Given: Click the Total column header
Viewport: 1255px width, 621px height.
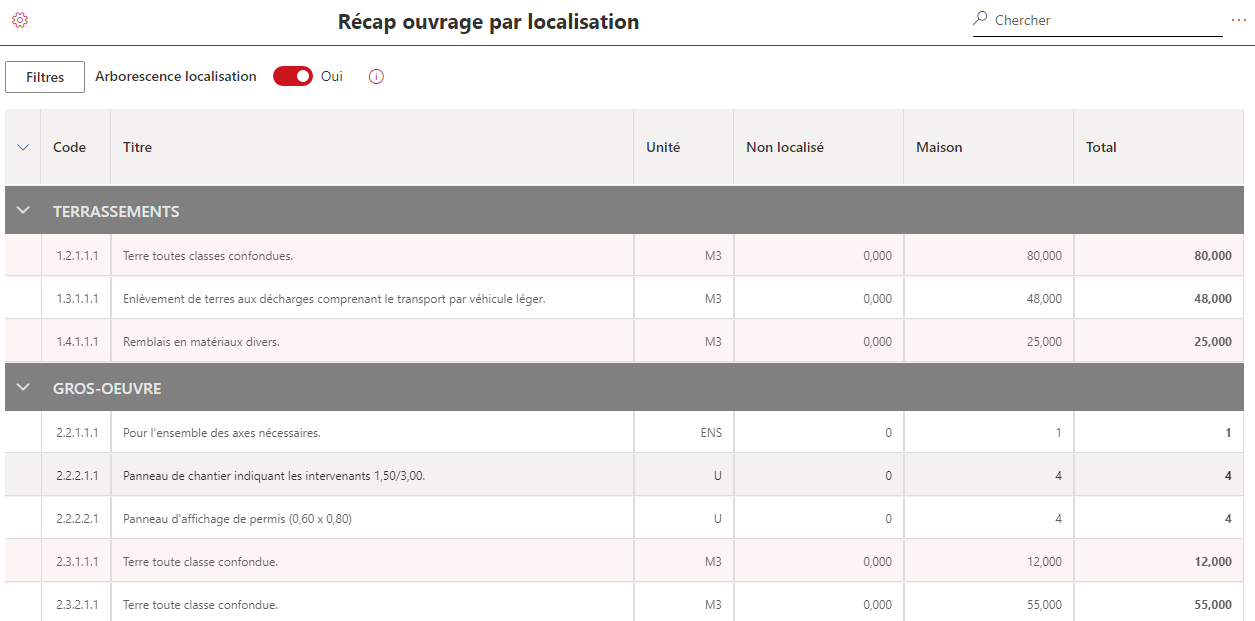Looking at the screenshot, I should (x=1101, y=147).
